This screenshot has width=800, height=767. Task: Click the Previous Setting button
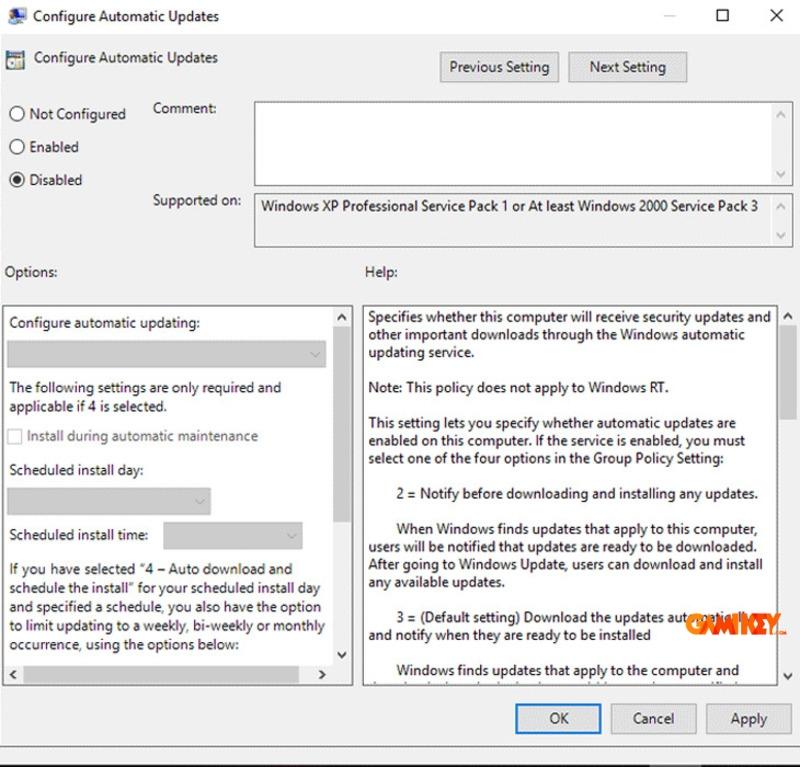(499, 67)
